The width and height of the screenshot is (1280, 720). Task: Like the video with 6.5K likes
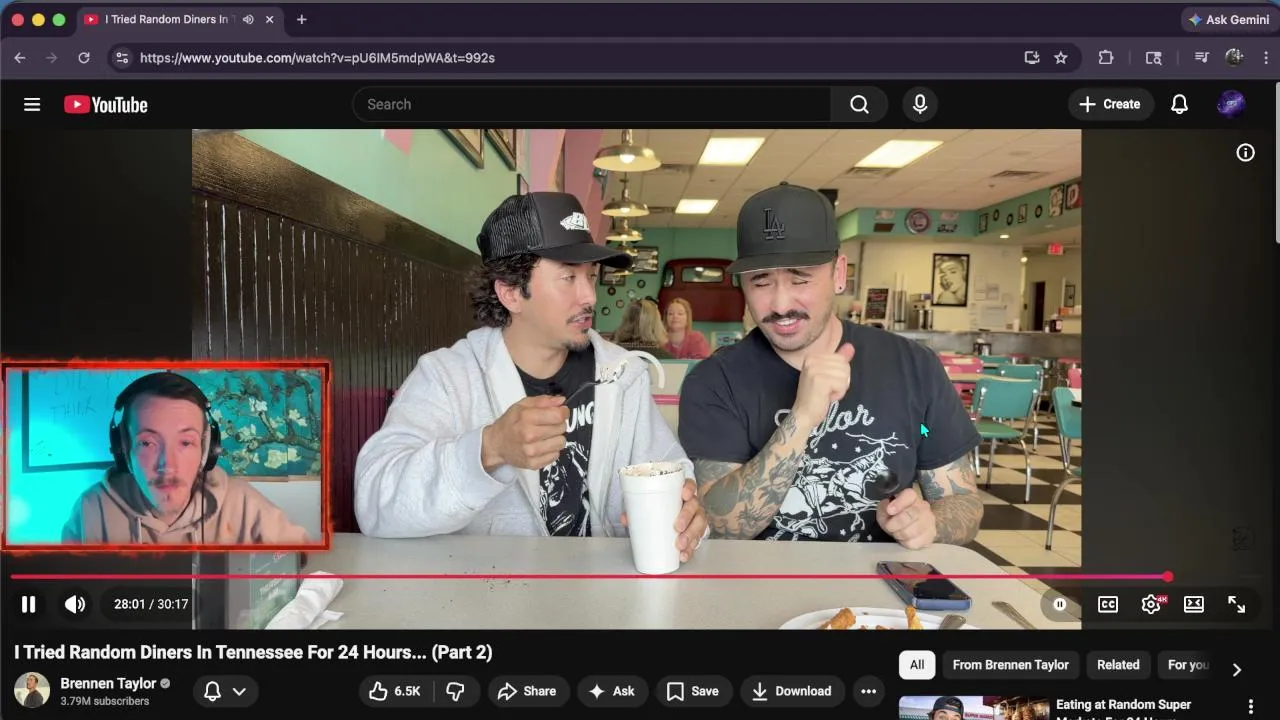click(x=394, y=691)
